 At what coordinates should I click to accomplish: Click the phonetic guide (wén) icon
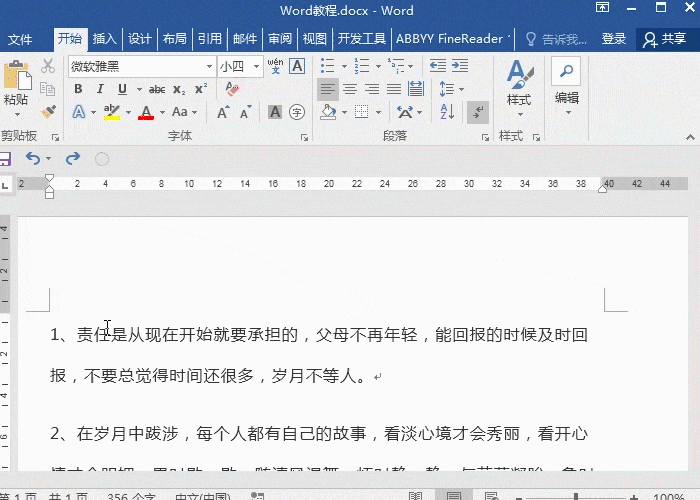[275, 66]
